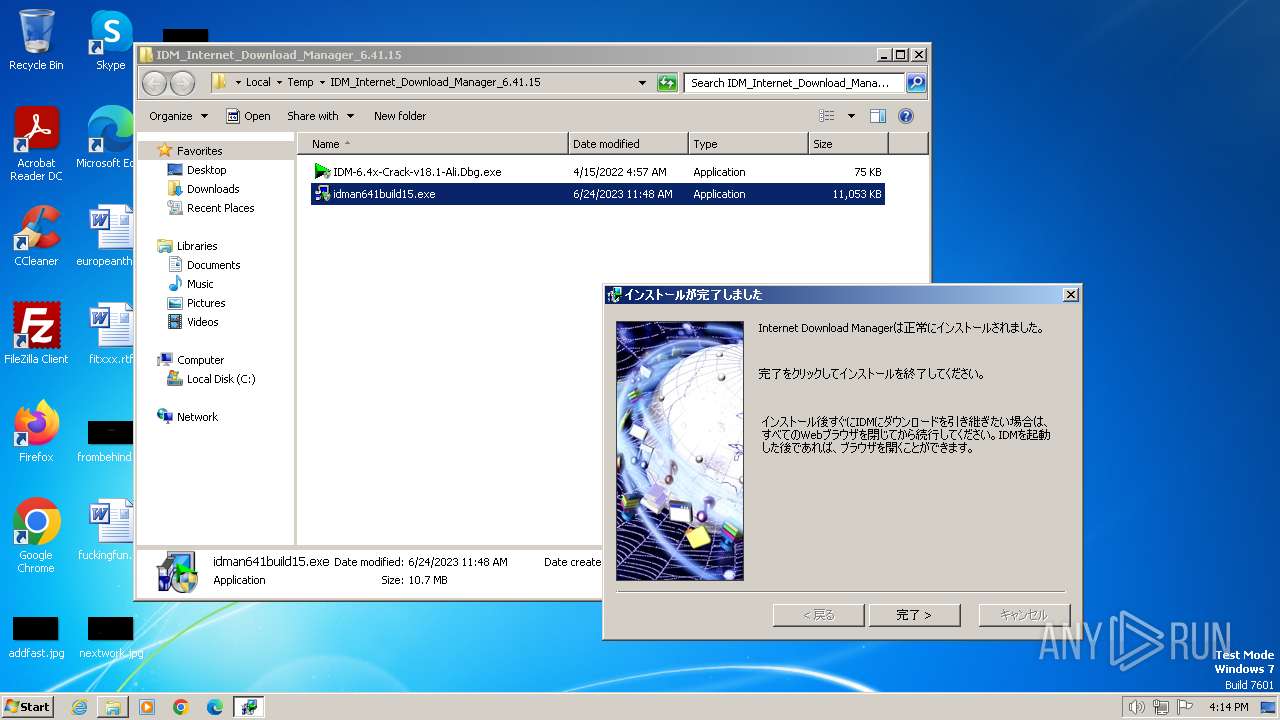Screen dimensions: 1280x720
Task: Switch to the IDM installer taskbar item
Action: pos(249,707)
